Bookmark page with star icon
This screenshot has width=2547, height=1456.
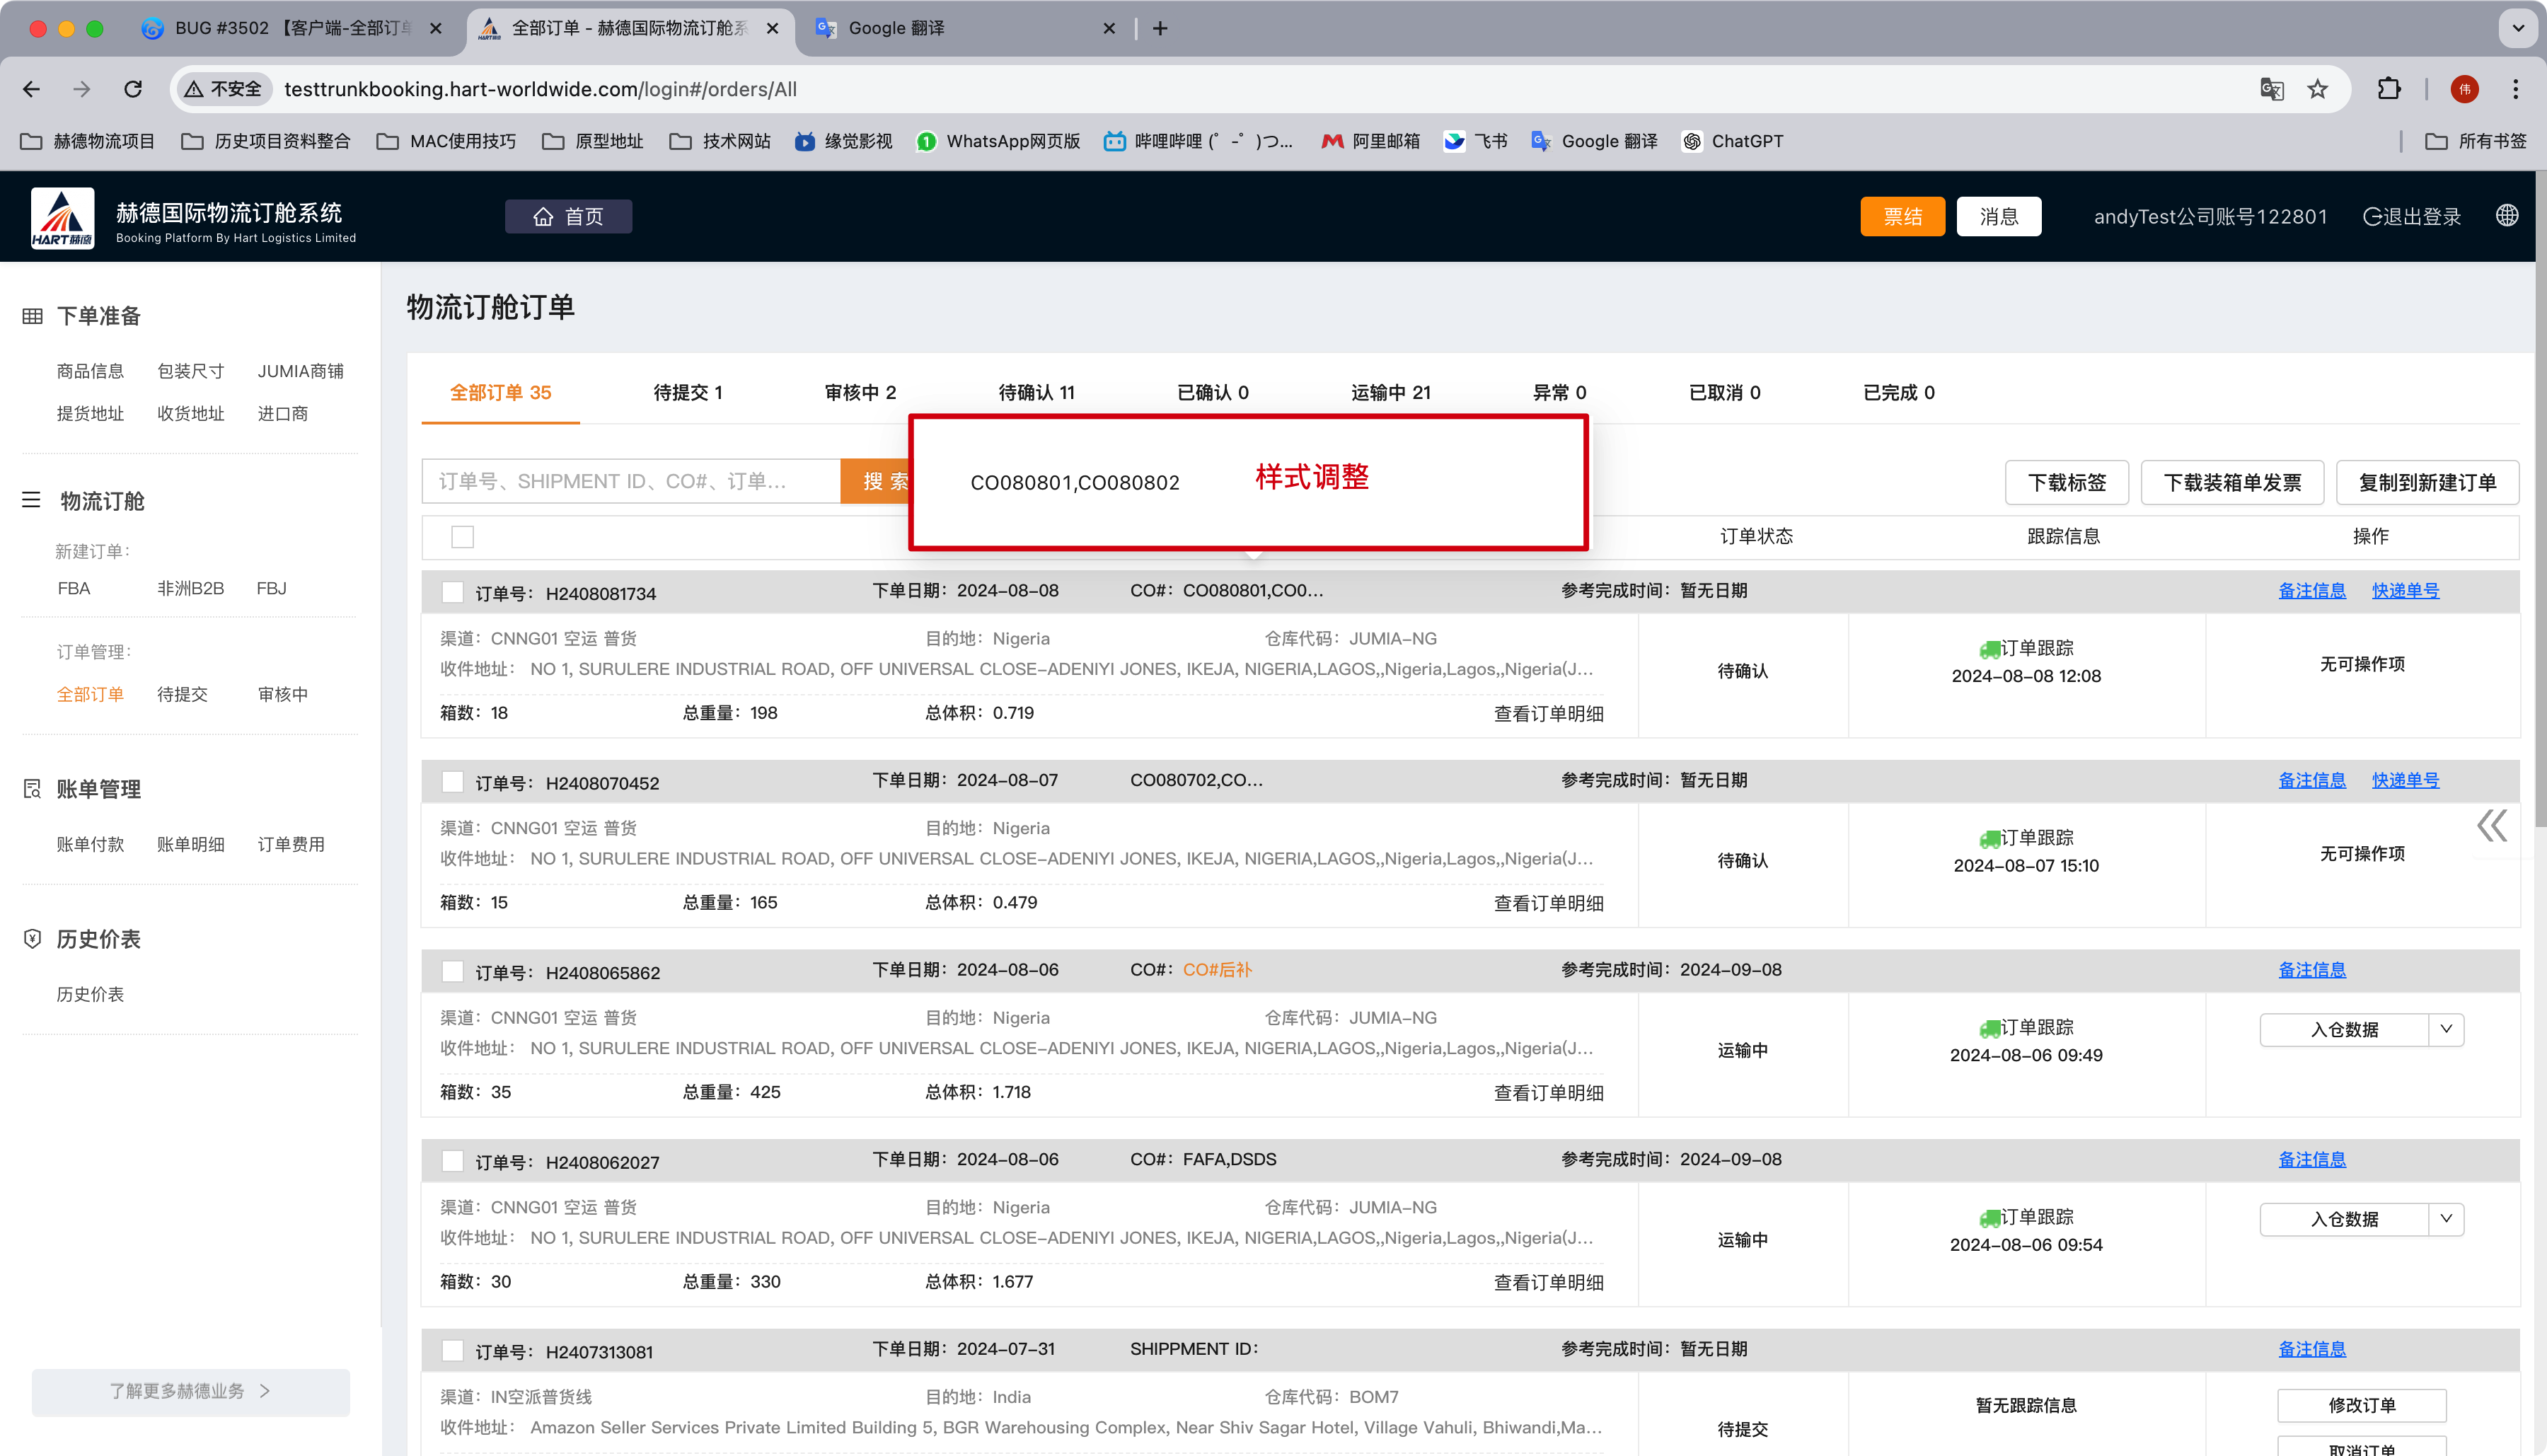(x=2317, y=89)
